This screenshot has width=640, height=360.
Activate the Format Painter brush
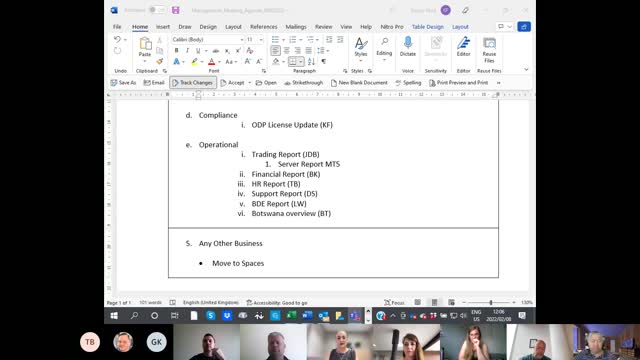160,61
